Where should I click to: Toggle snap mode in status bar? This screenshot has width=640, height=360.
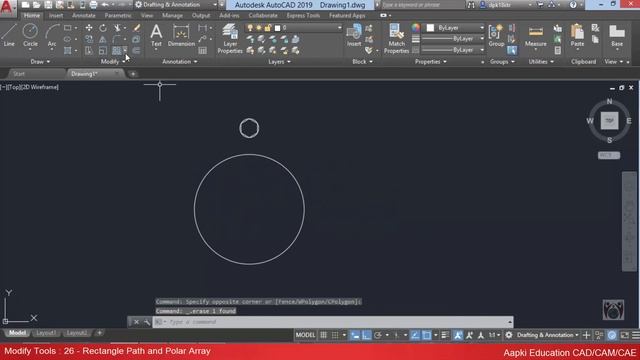click(335, 335)
